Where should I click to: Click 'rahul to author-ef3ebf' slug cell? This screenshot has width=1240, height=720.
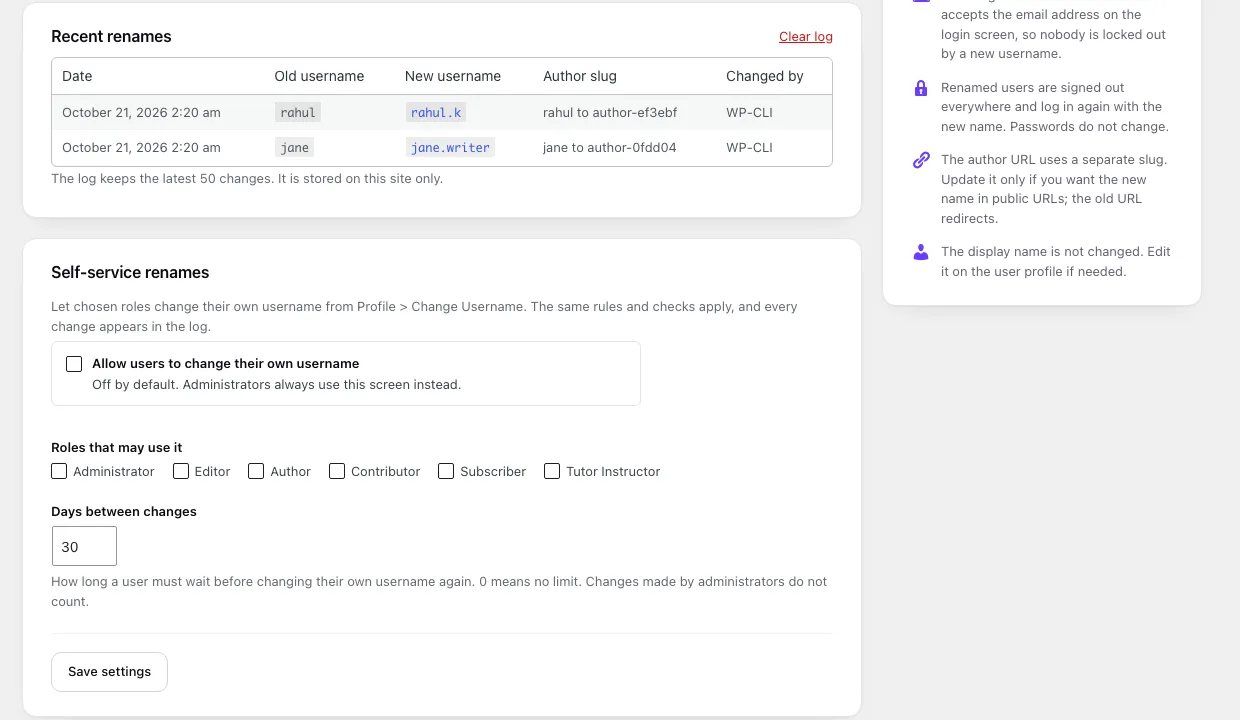tap(610, 113)
